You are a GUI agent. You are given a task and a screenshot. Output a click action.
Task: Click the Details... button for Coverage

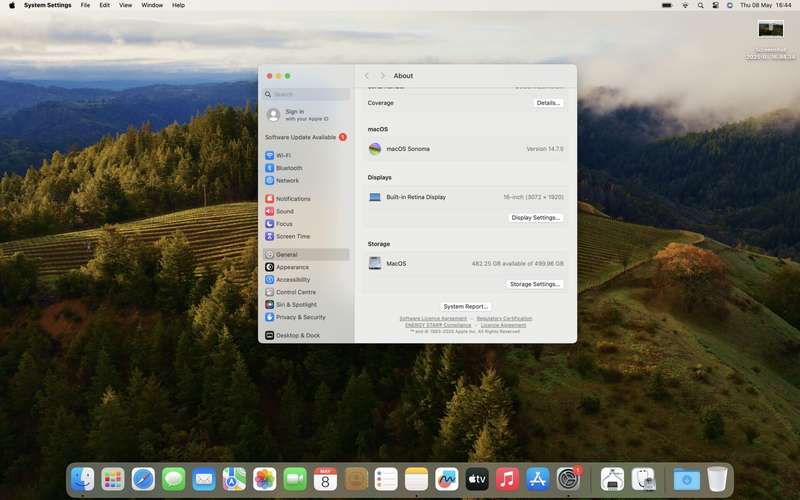(x=548, y=103)
